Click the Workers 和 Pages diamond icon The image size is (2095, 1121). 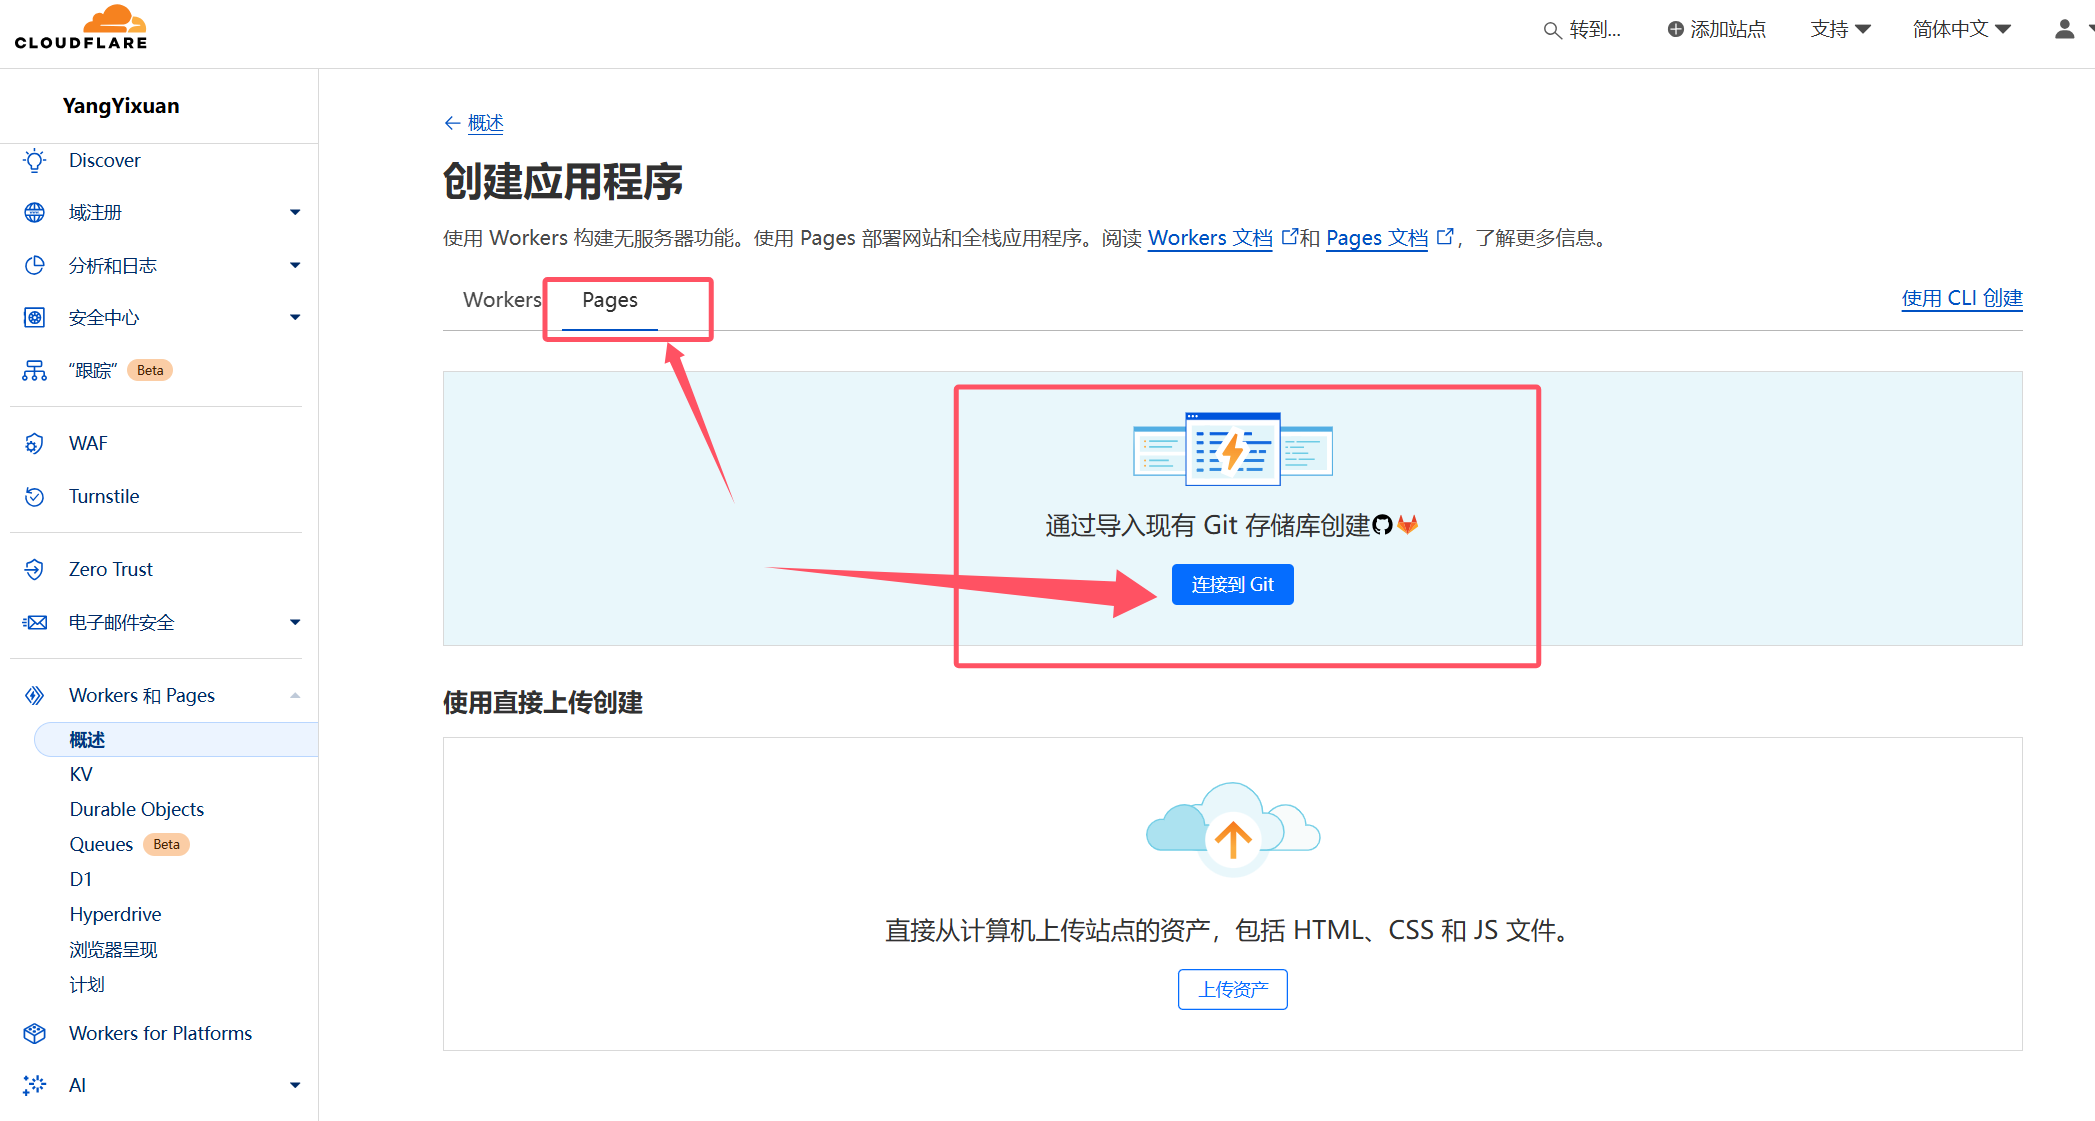pyautogui.click(x=35, y=695)
